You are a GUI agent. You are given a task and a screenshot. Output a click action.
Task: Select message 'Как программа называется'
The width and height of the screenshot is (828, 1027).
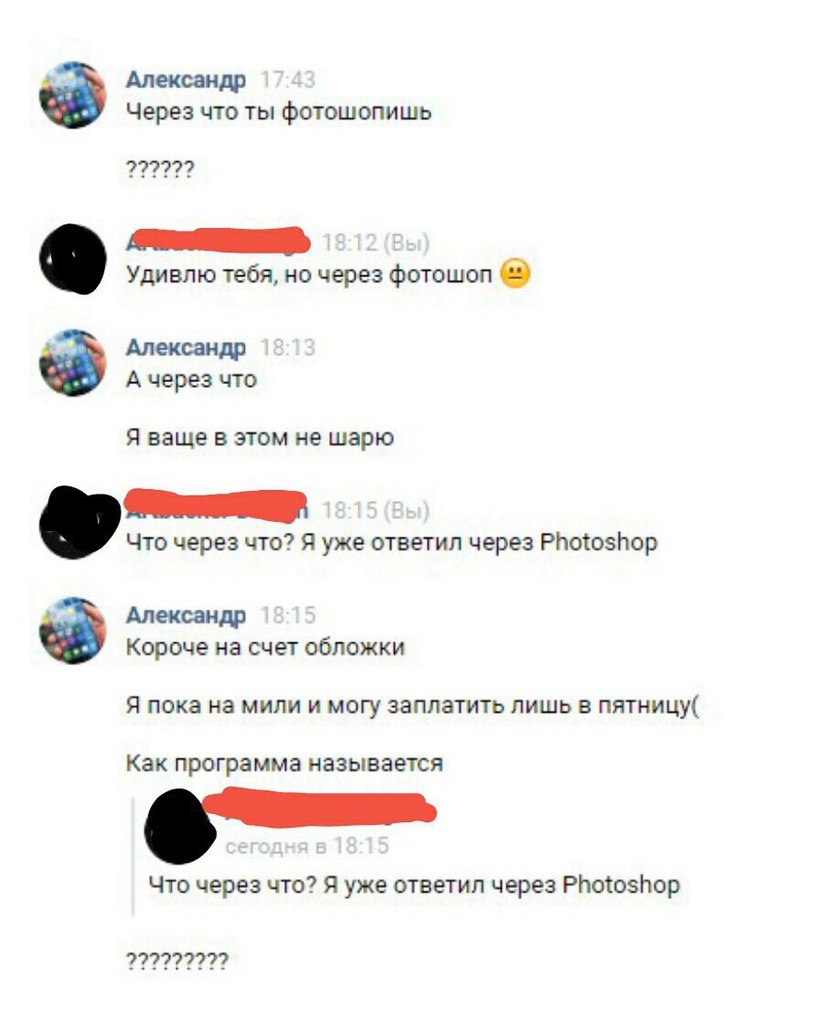click(x=284, y=763)
